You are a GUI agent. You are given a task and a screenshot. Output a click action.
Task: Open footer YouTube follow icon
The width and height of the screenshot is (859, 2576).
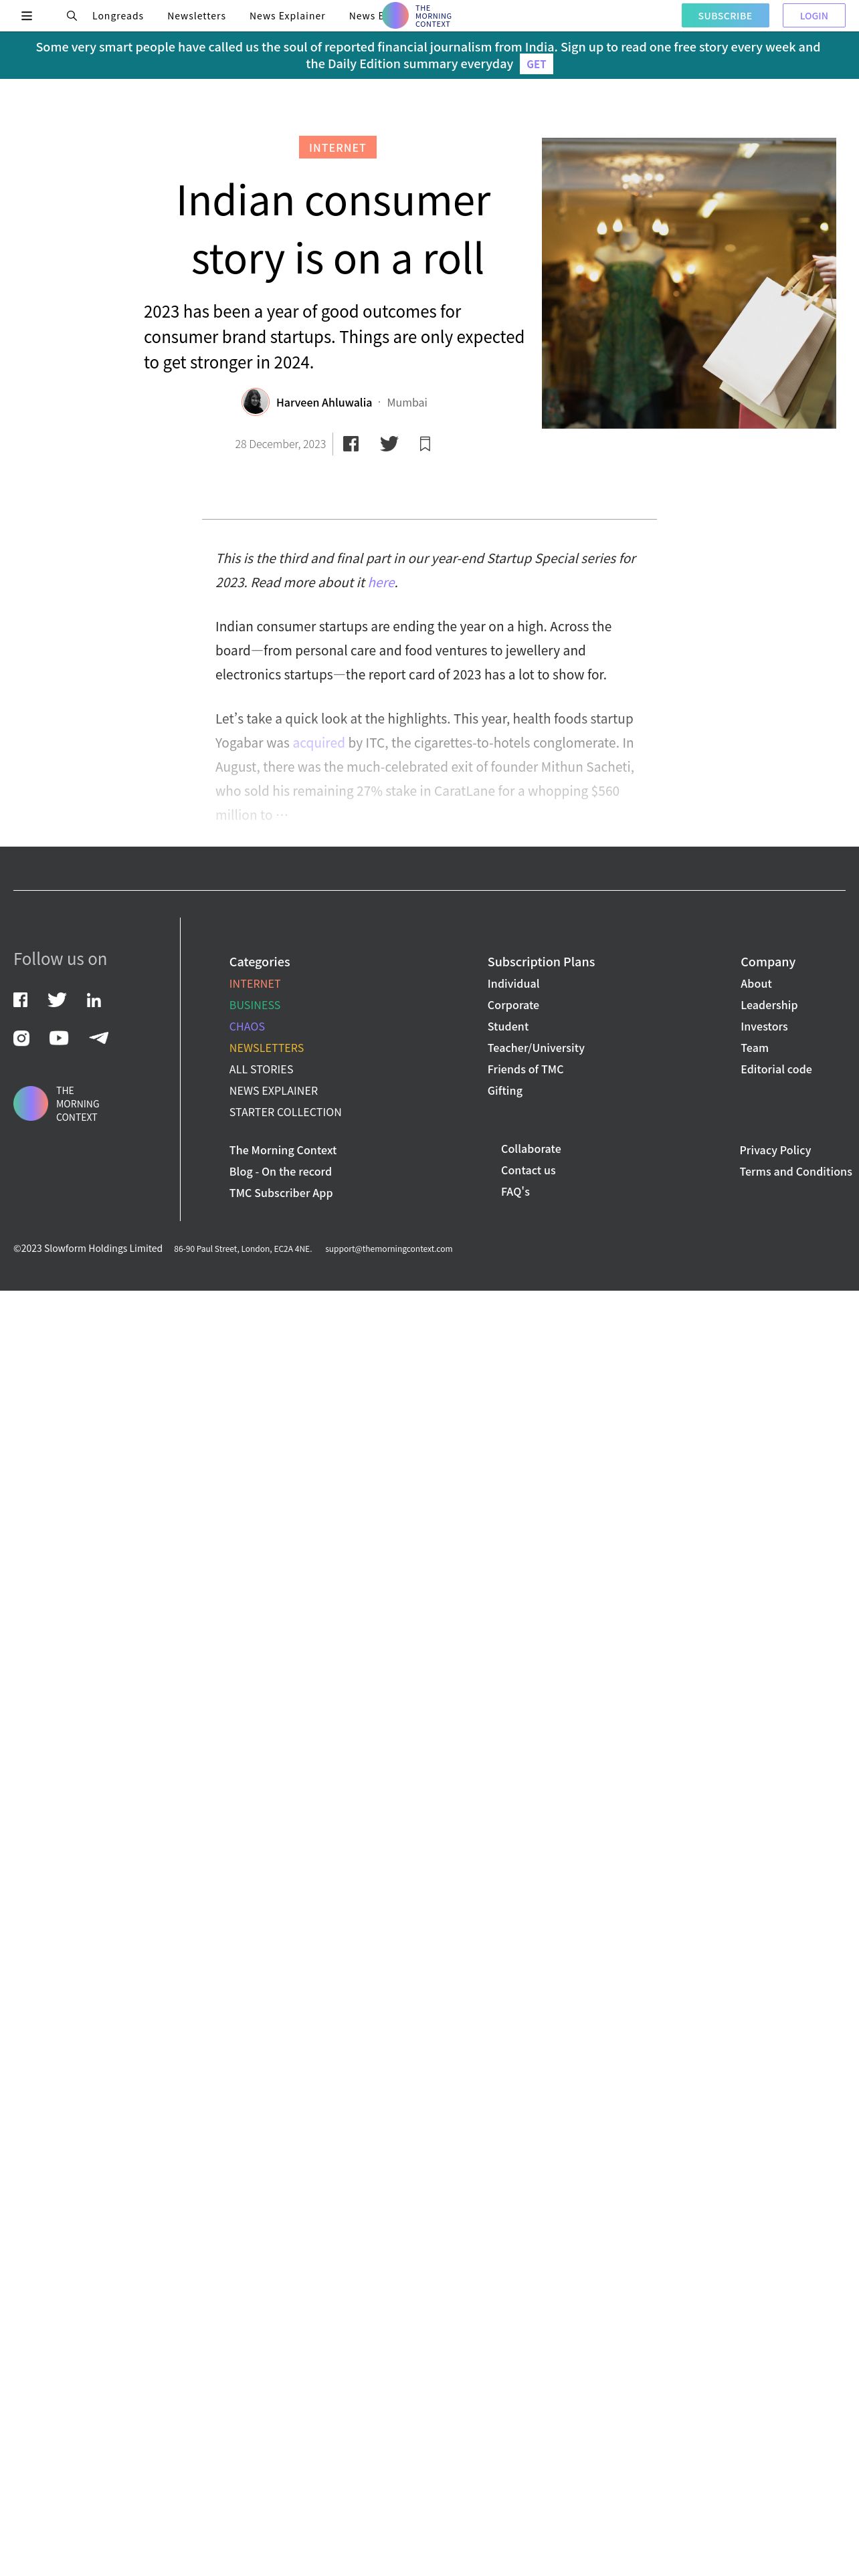[x=59, y=1038]
